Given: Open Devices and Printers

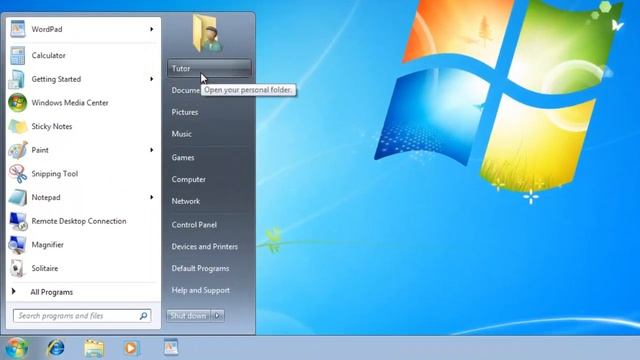Looking at the screenshot, I should [x=204, y=246].
